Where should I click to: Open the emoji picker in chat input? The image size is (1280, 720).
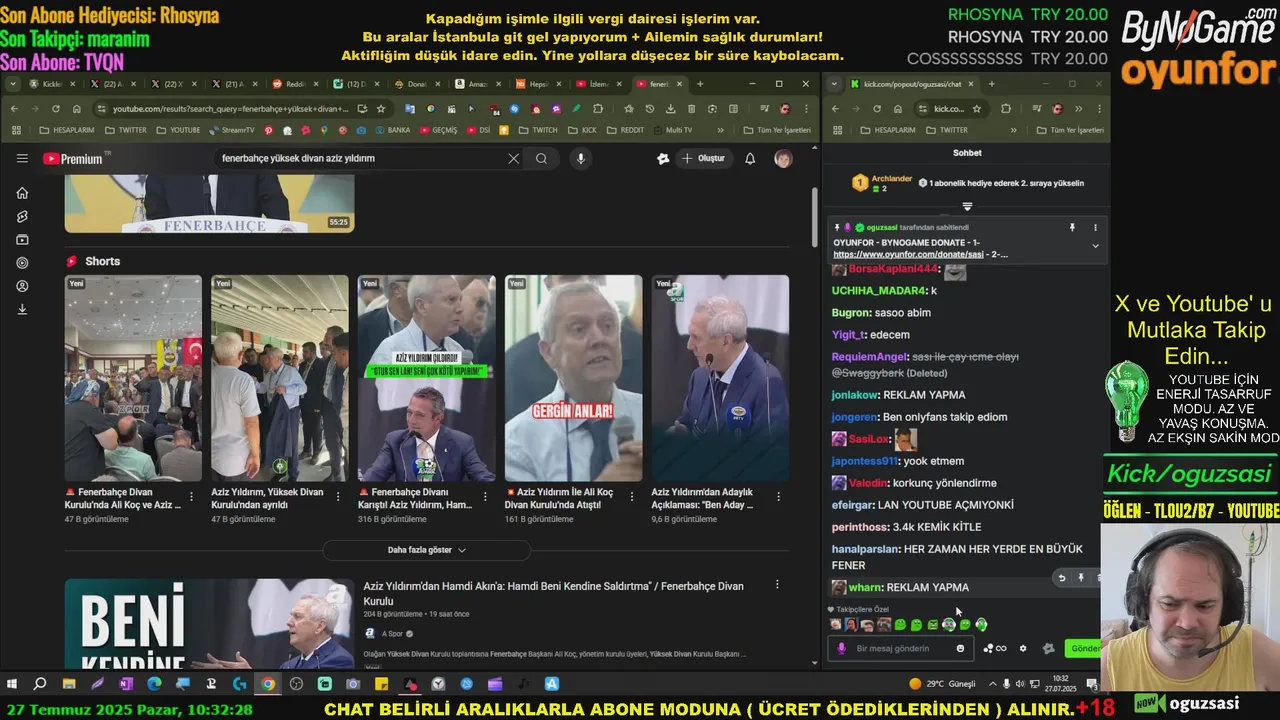pos(961,648)
